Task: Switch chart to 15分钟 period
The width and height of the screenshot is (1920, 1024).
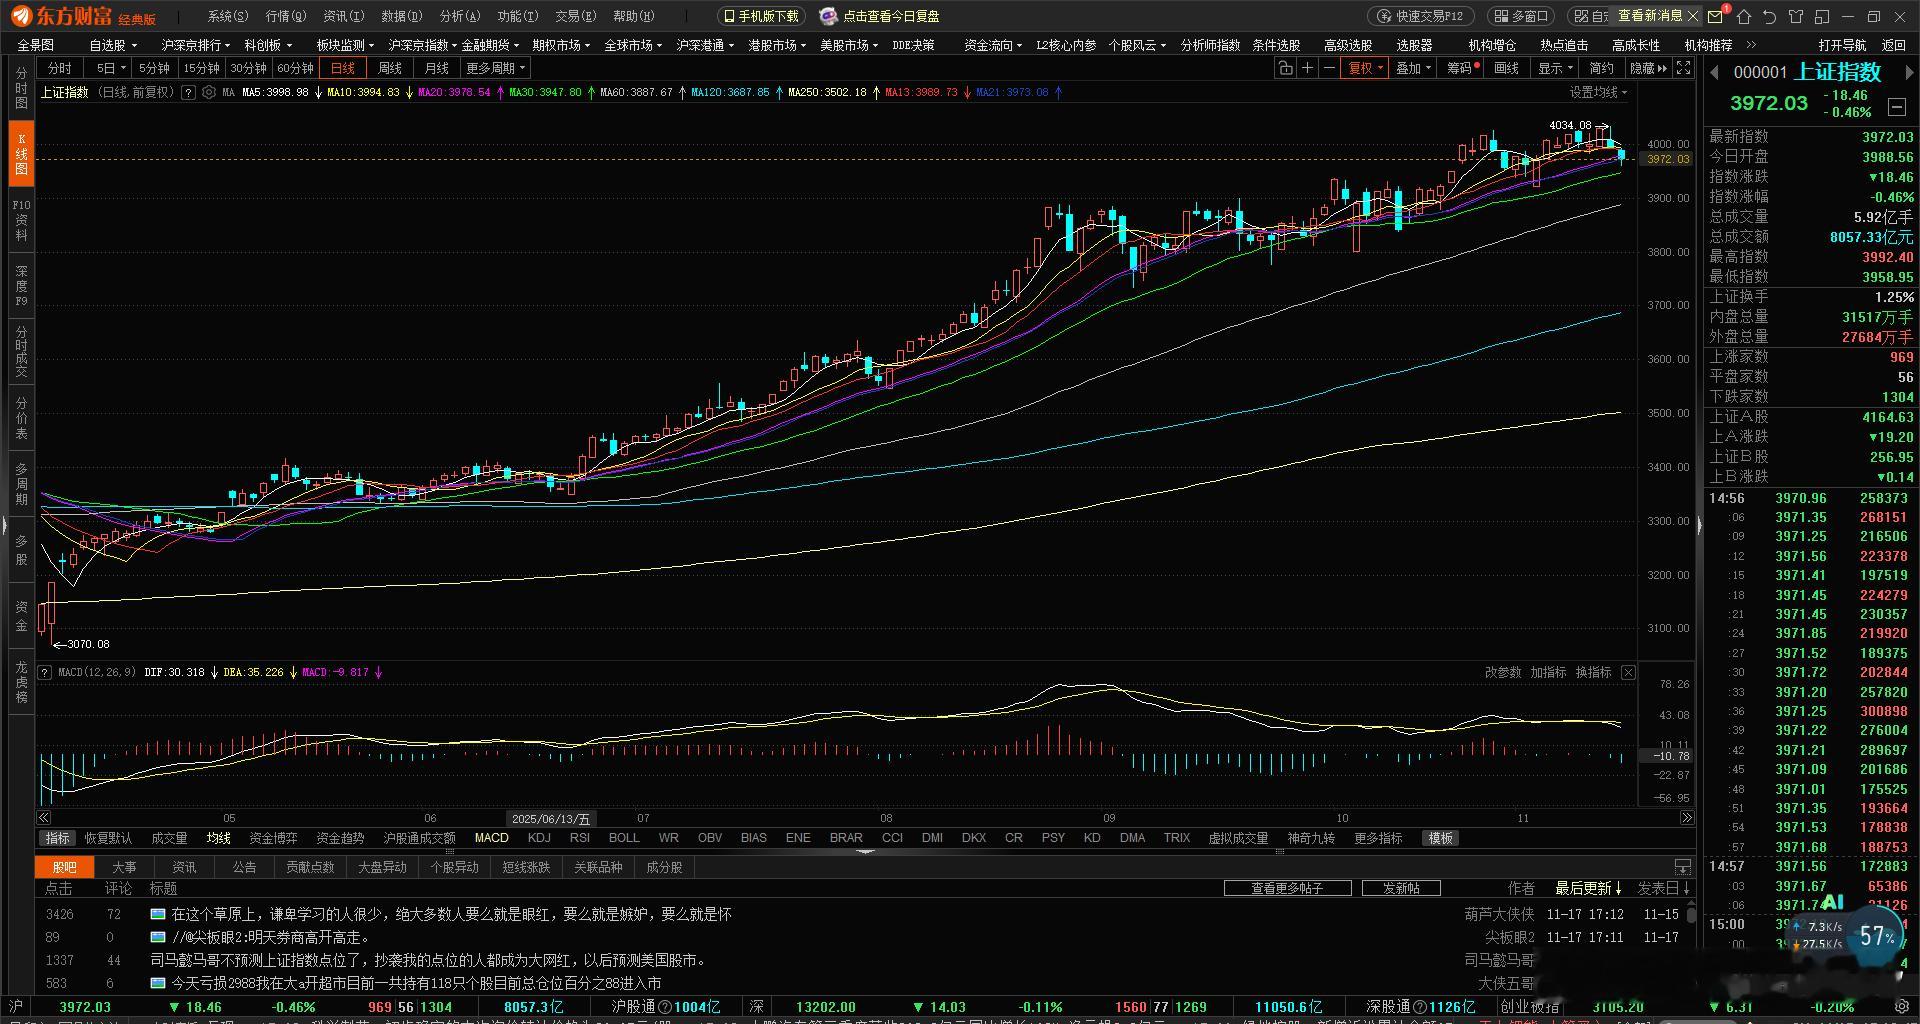Action: 201,68
